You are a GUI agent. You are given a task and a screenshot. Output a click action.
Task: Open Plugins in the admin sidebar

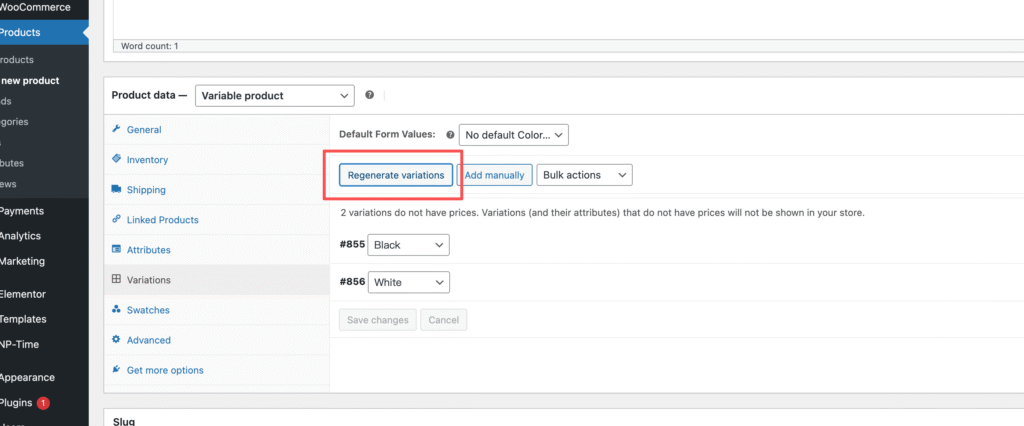pyautogui.click(x=16, y=403)
